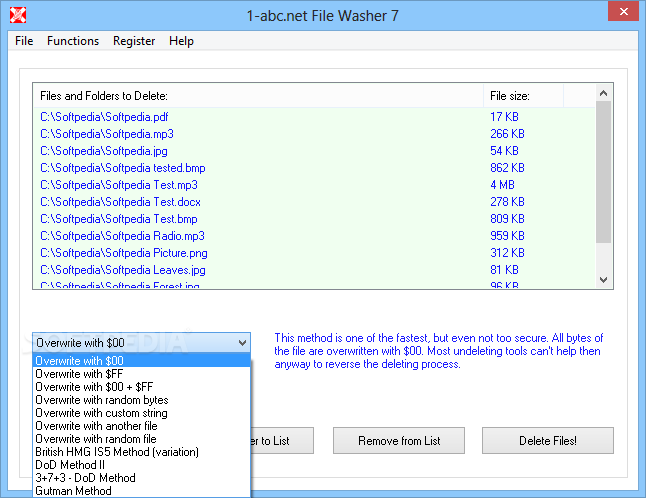The image size is (646, 498).
Task: Click the File Washer app icon in title bar
Action: coord(18,15)
